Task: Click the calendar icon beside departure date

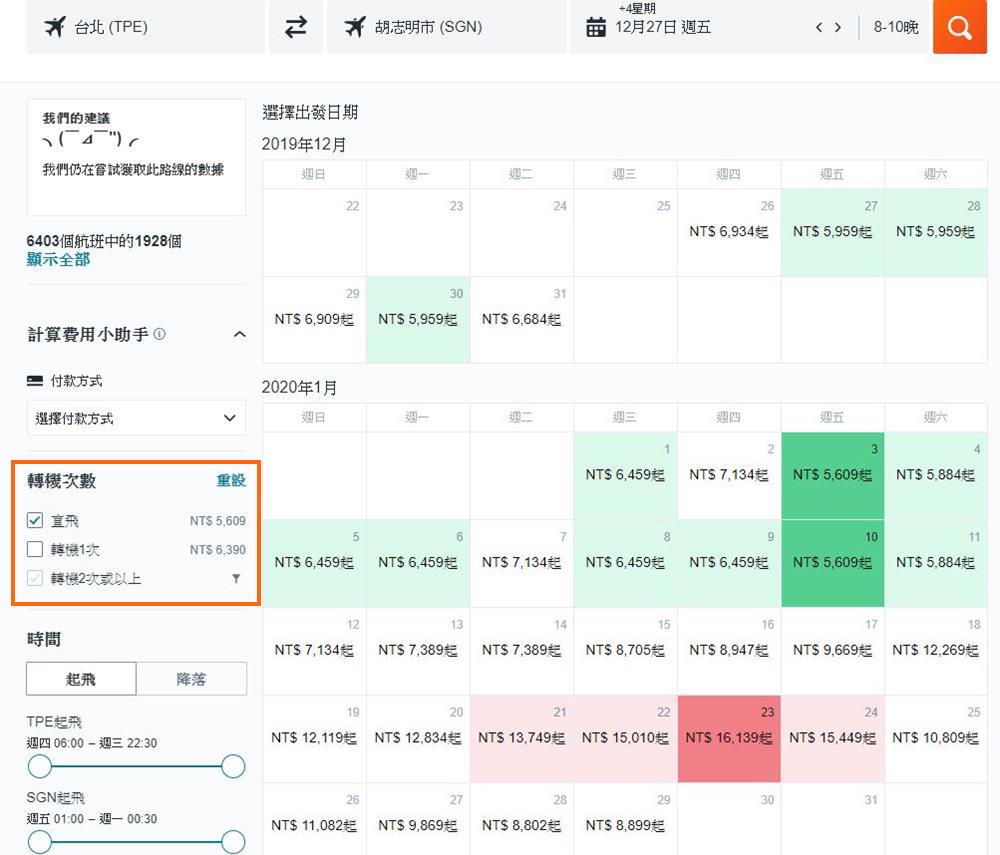Action: 596,27
